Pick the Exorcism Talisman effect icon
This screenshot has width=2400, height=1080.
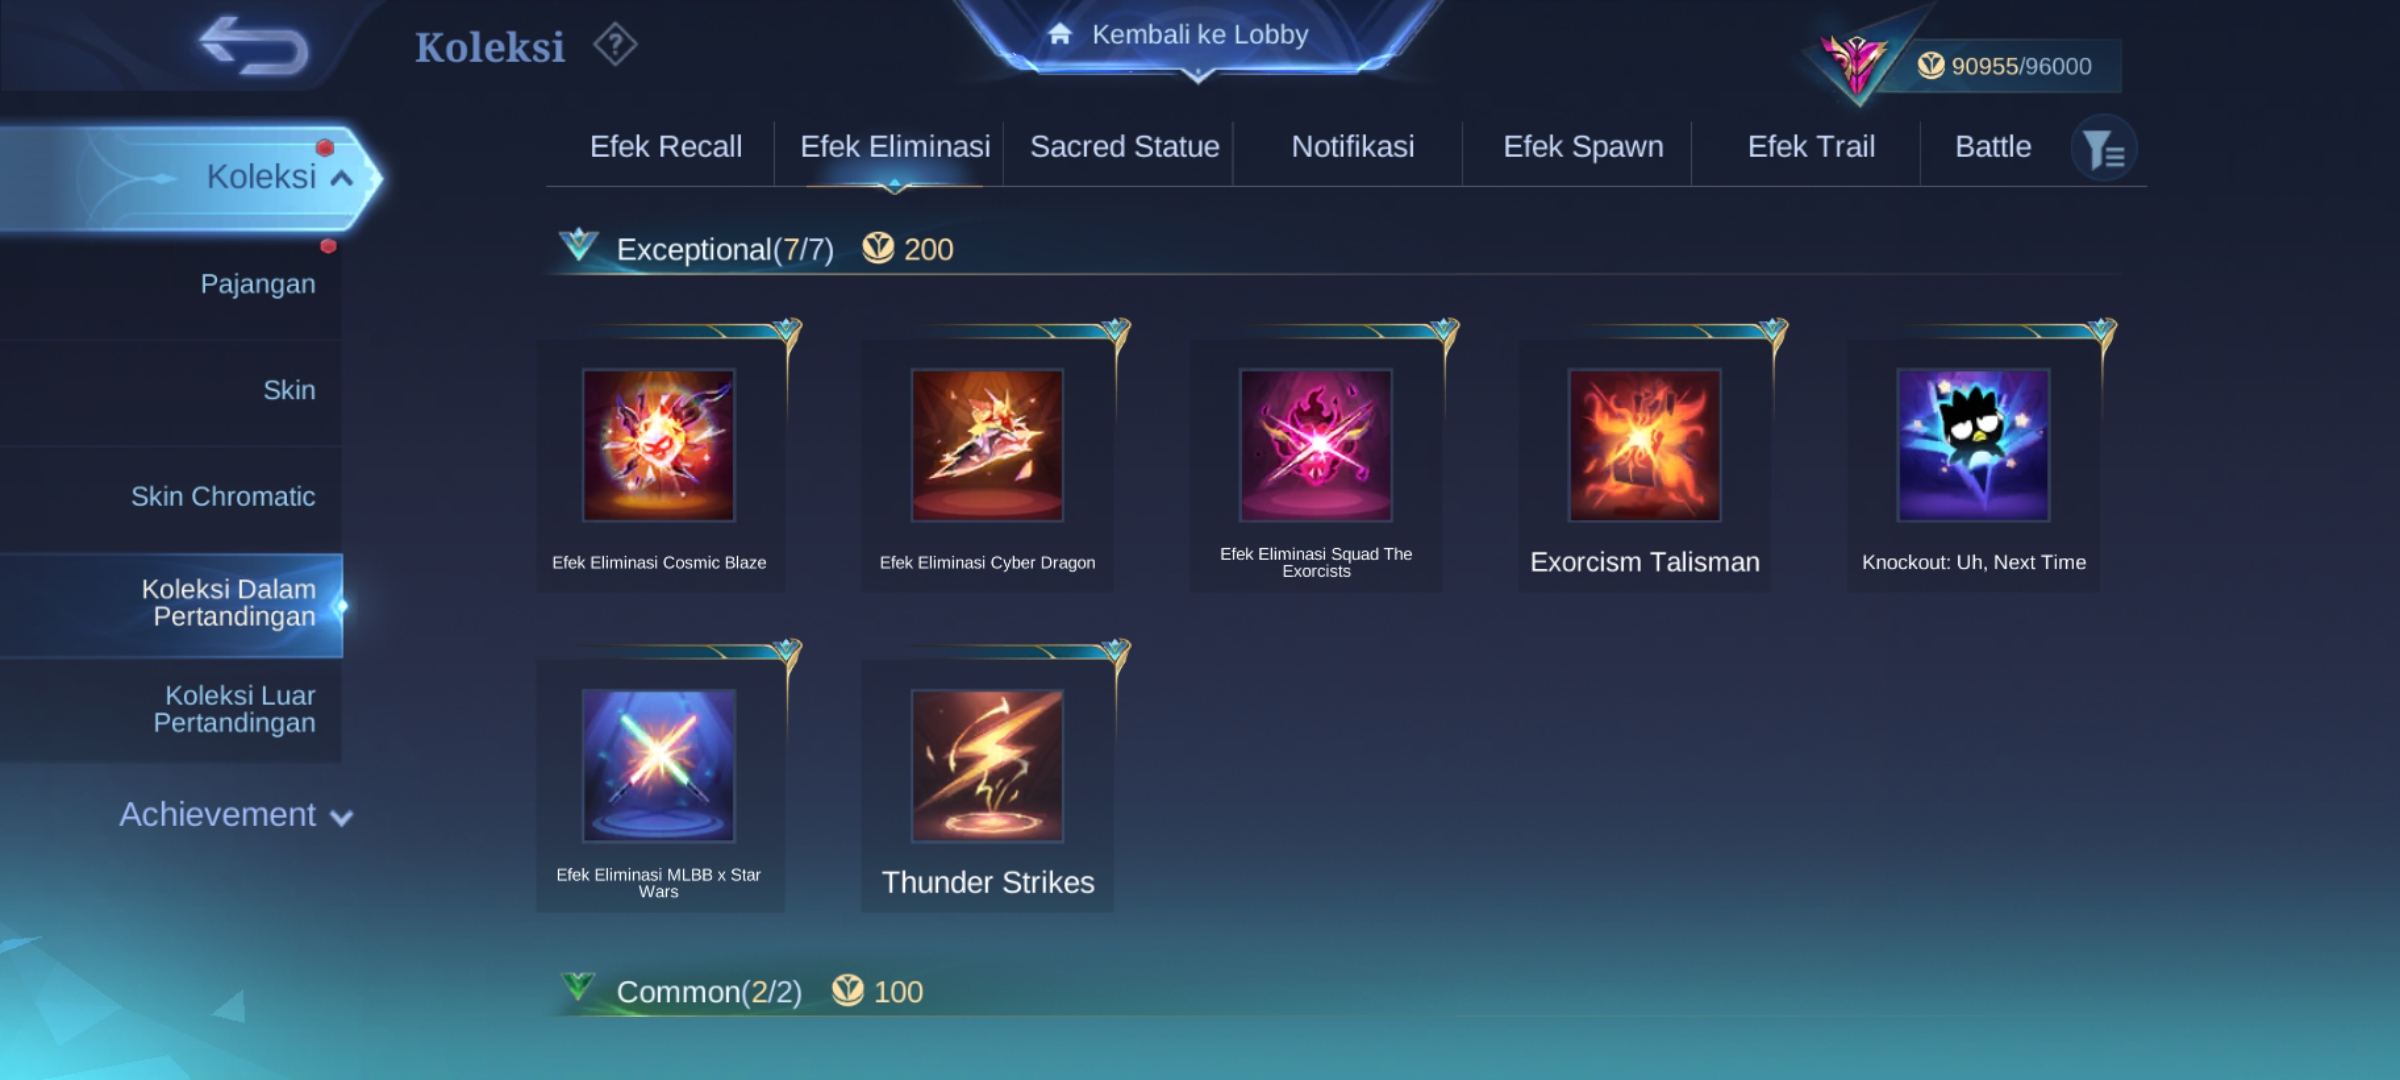click(1645, 445)
